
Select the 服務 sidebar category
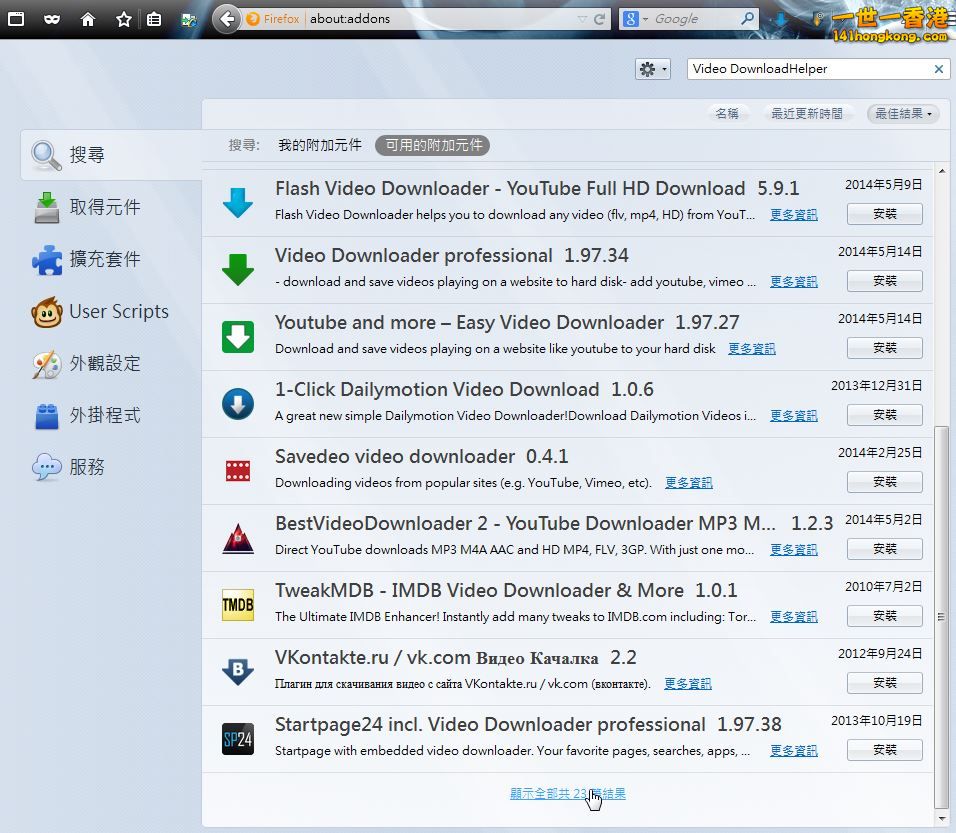tap(112, 467)
